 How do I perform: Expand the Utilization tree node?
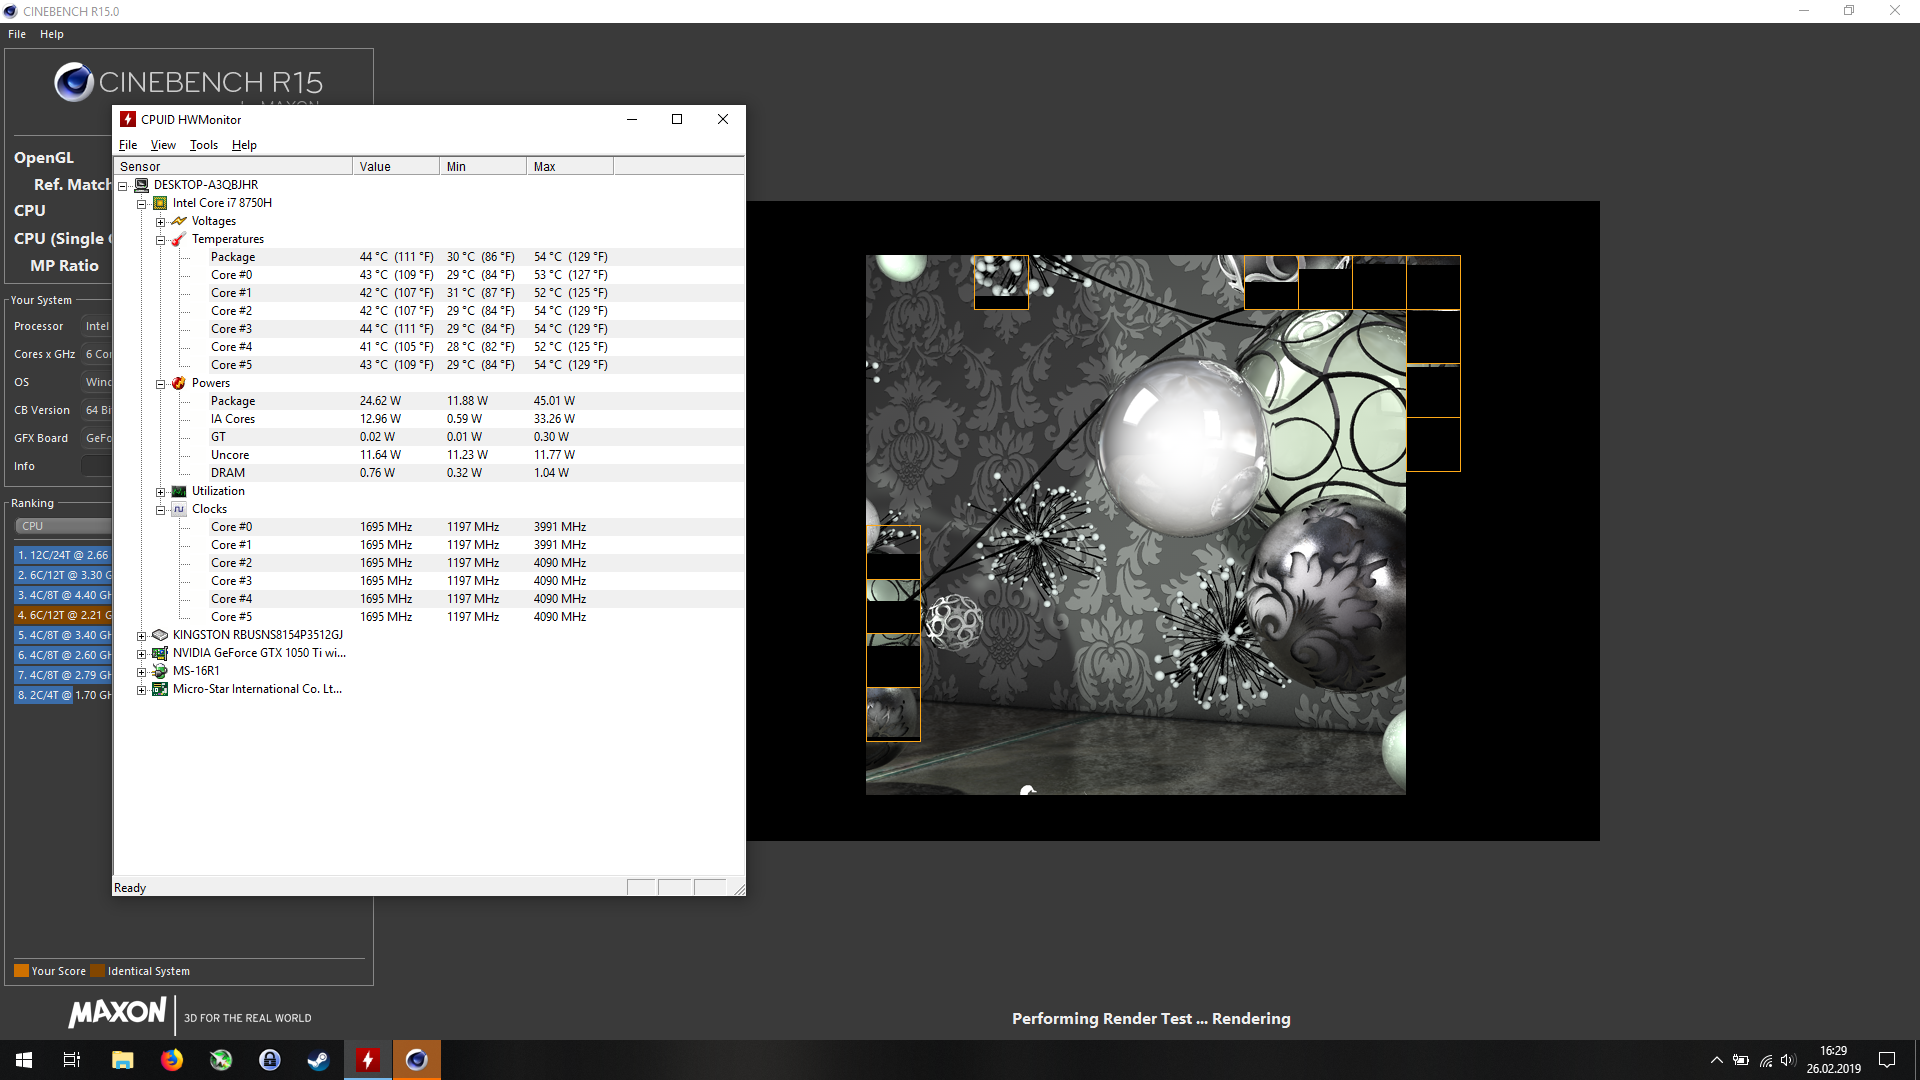tap(160, 492)
